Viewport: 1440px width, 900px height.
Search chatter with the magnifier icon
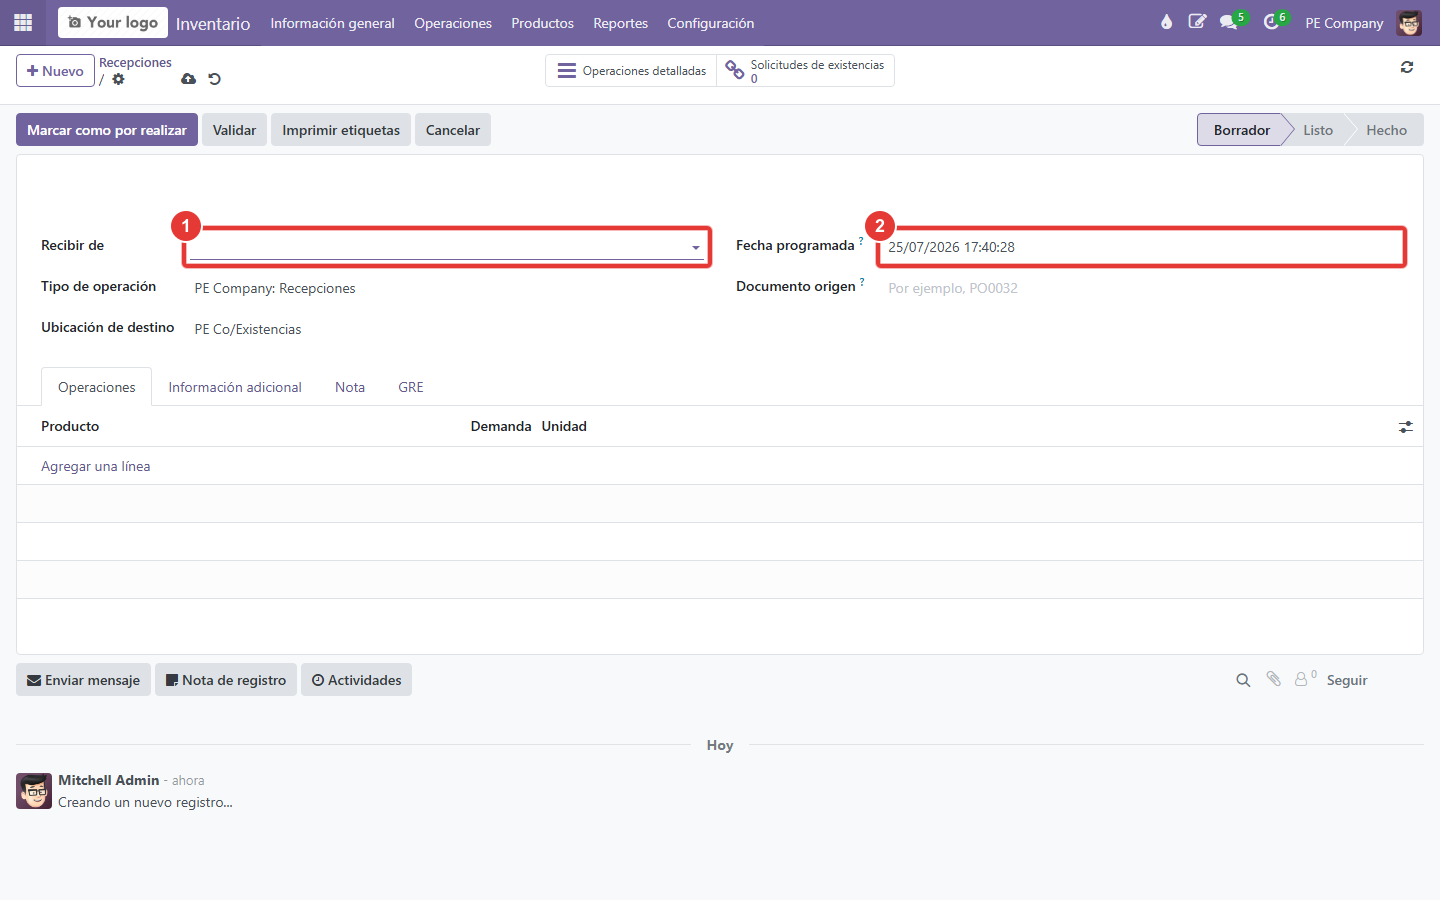1243,680
